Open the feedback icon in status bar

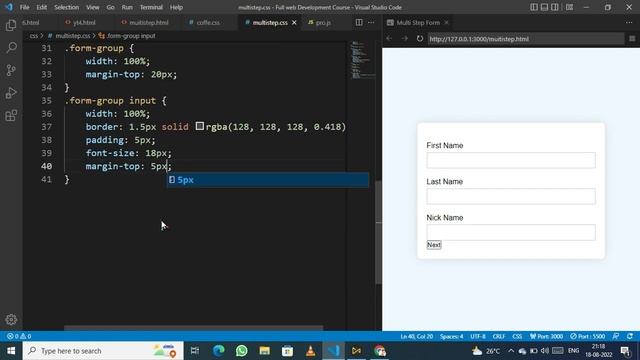pyautogui.click(x=616, y=336)
